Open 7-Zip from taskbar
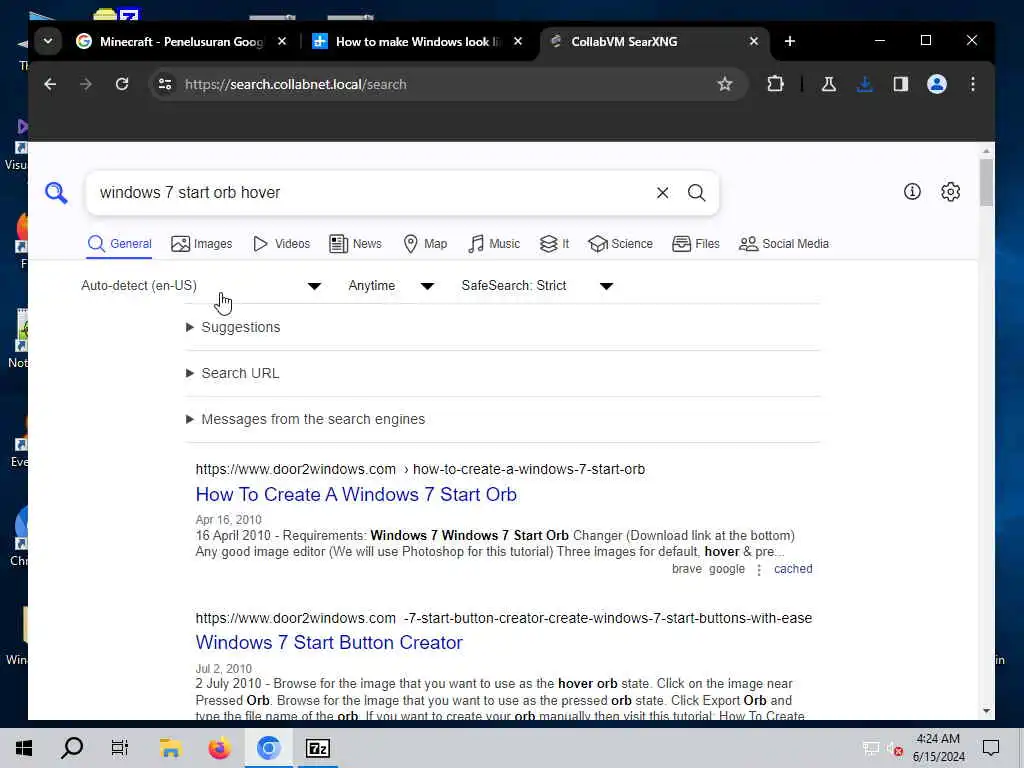The image size is (1024, 768). (x=317, y=748)
